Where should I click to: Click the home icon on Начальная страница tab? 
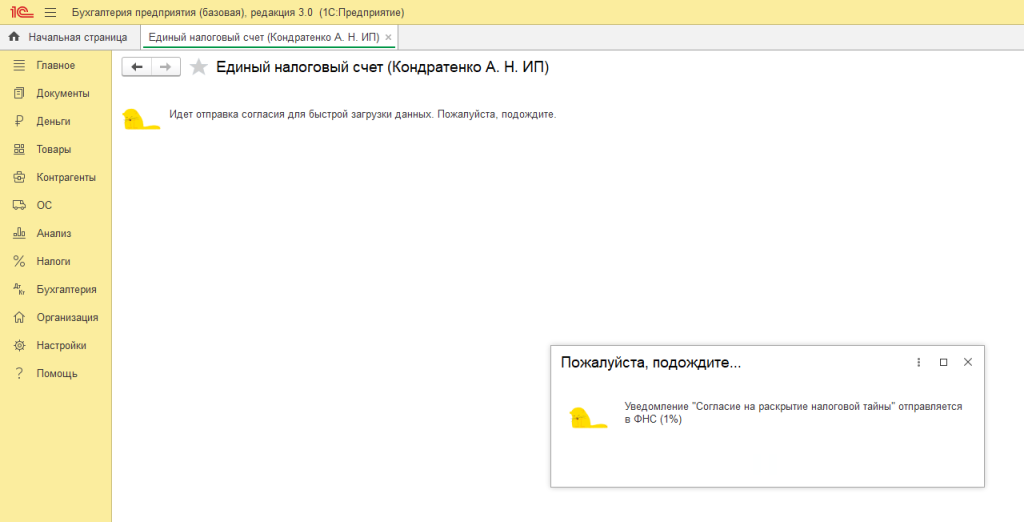(x=14, y=37)
